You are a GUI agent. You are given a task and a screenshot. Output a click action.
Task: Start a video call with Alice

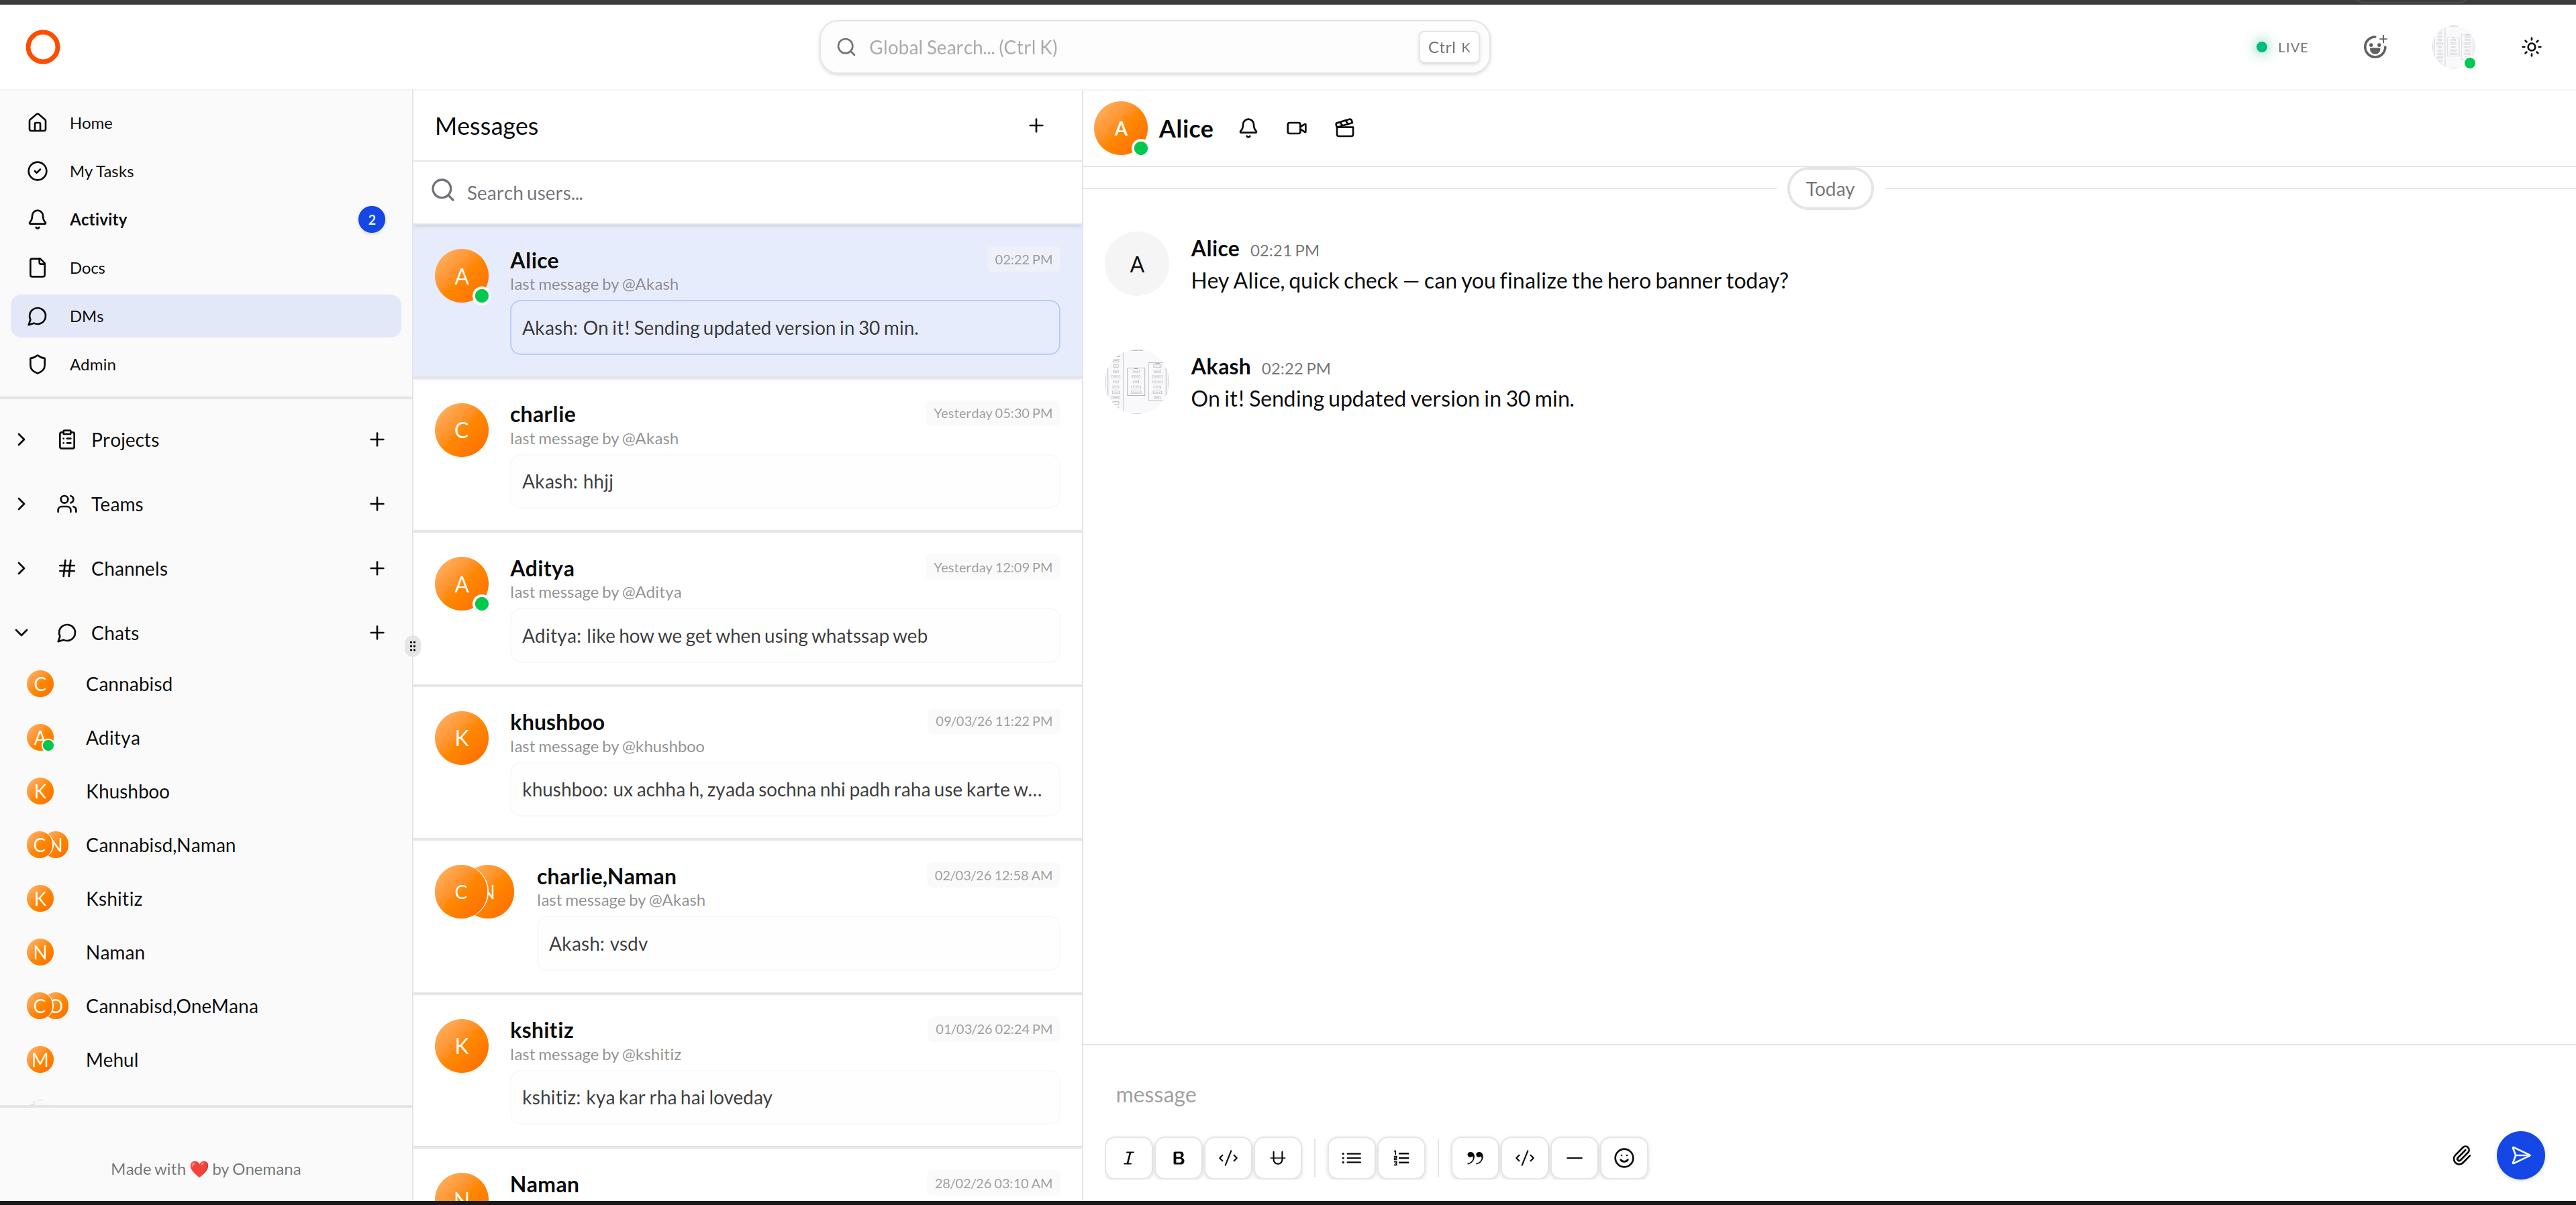click(x=1296, y=128)
